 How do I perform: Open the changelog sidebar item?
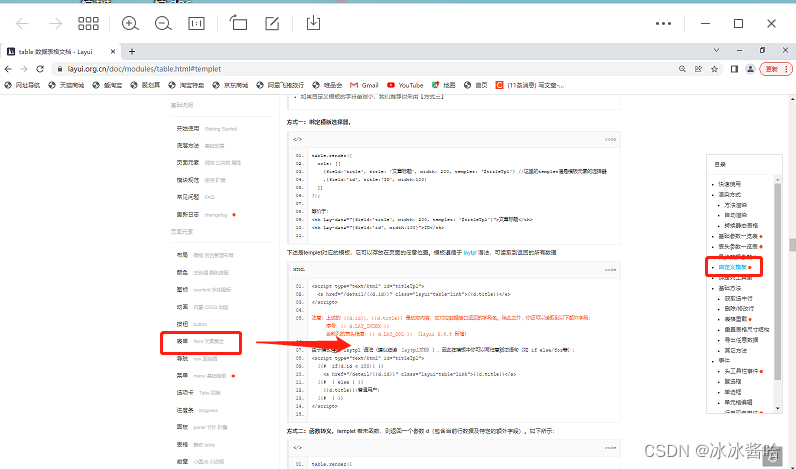(x=203, y=215)
